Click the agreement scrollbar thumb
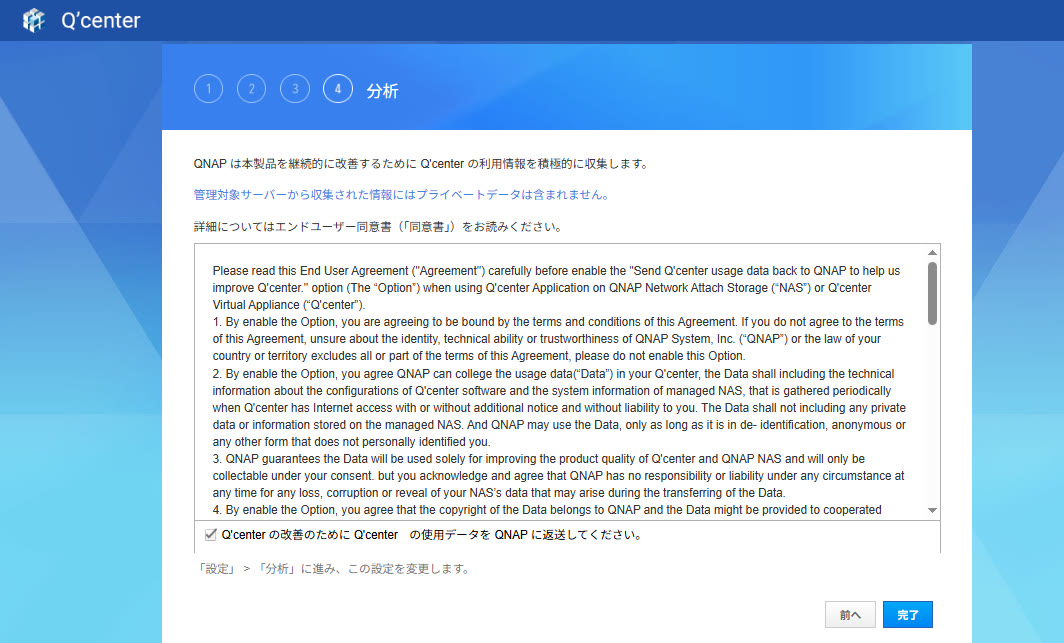Viewport: 1064px width, 643px height. pos(932,293)
